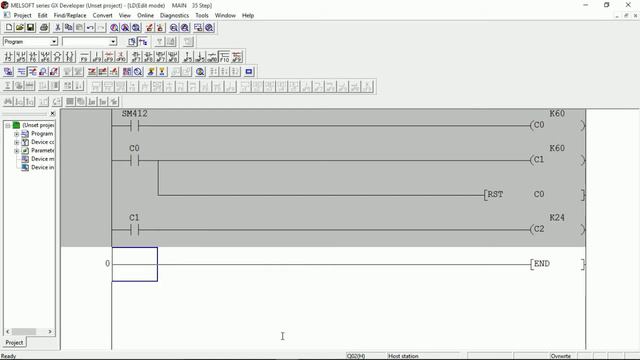
Task: Select the C0 K60 counter coil
Action: [x=557, y=125]
